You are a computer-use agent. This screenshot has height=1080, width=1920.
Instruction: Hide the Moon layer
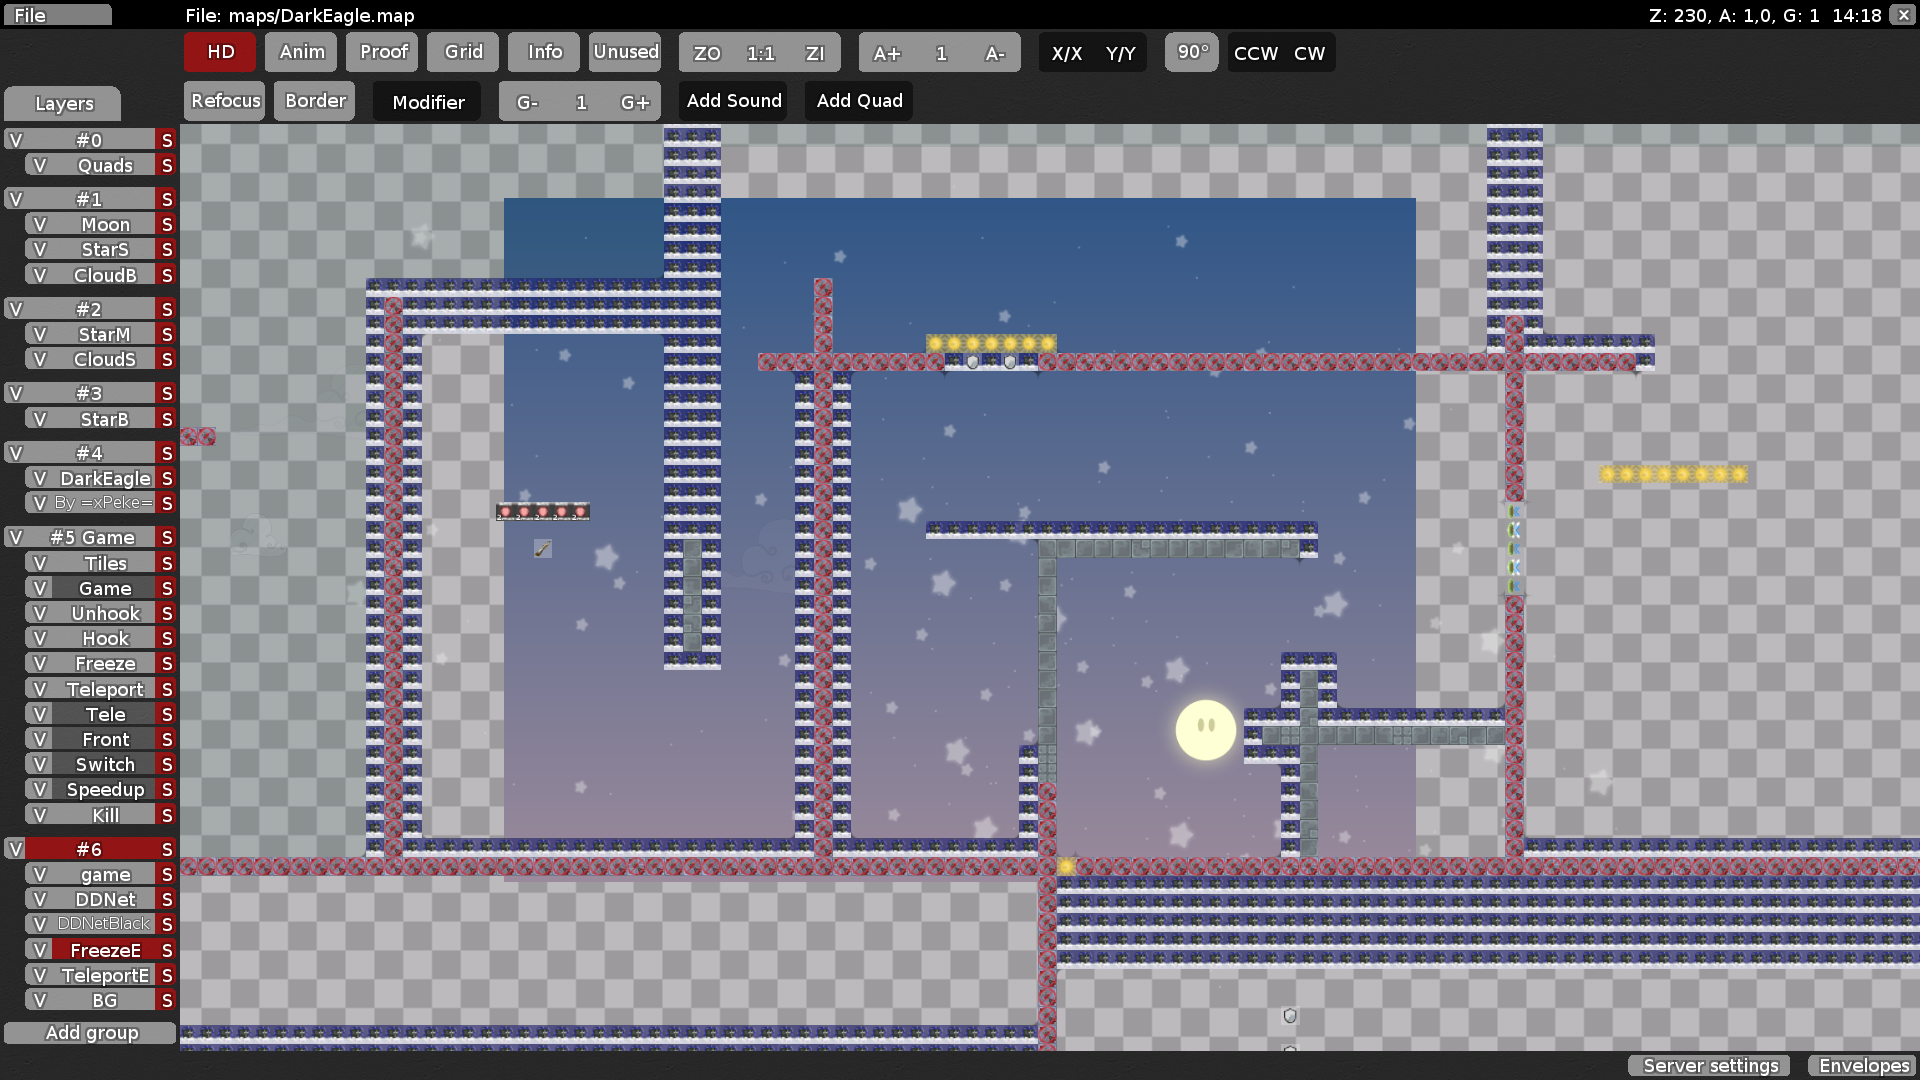coord(40,224)
